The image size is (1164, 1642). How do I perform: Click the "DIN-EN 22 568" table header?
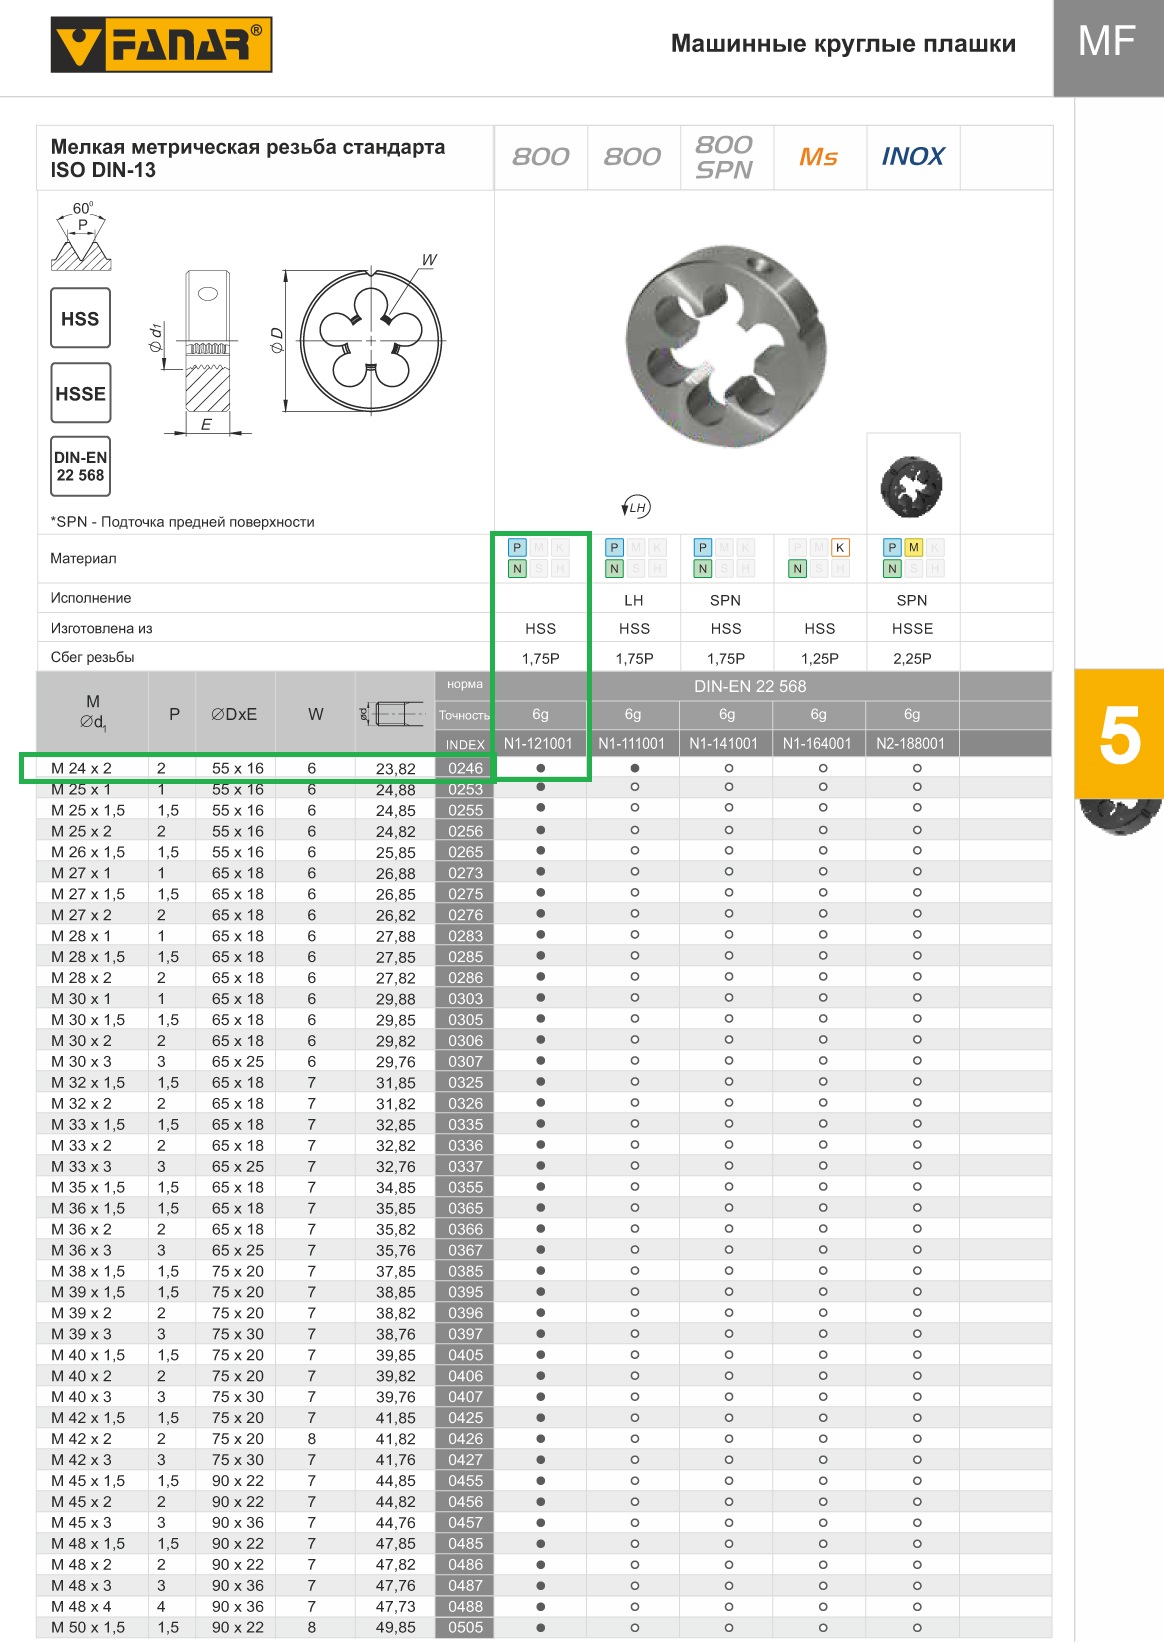[x=750, y=686]
